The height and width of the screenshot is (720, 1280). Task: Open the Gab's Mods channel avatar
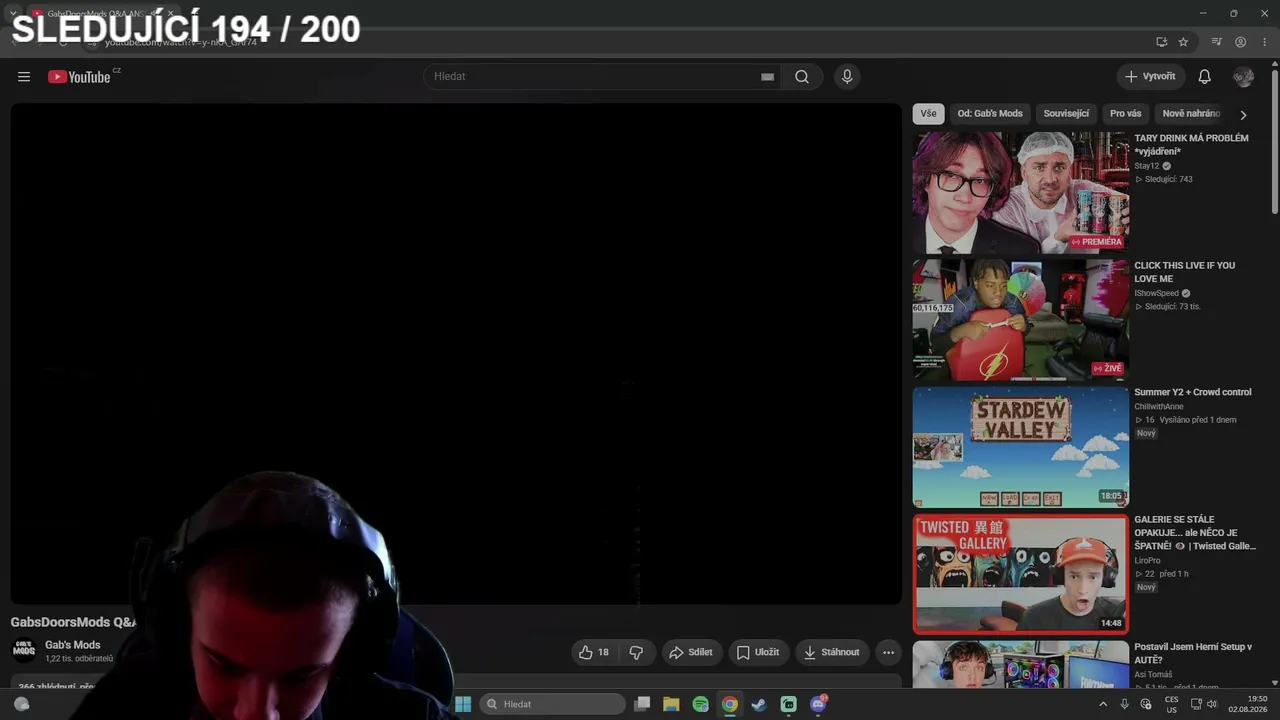[x=24, y=651]
